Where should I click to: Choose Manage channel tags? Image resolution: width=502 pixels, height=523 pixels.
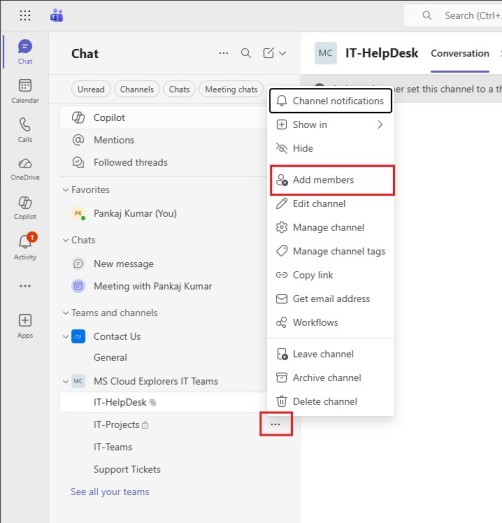pyautogui.click(x=331, y=251)
